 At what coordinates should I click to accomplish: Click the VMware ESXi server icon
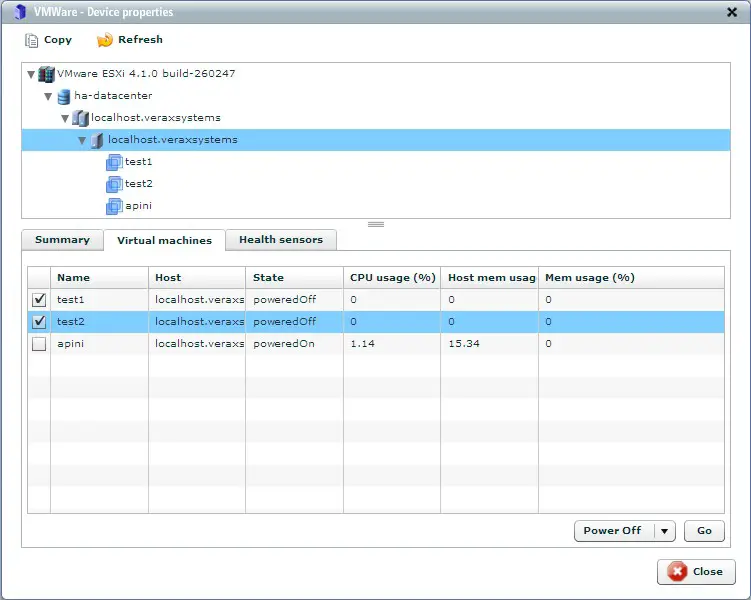tap(46, 74)
